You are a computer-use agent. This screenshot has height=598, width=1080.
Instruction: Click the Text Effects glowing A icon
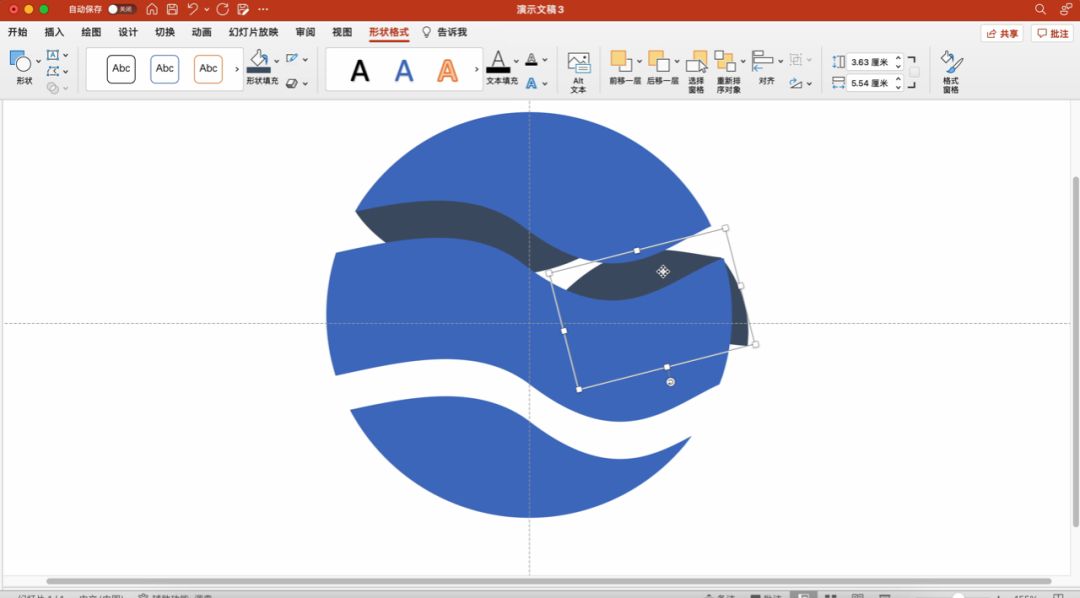click(x=531, y=83)
